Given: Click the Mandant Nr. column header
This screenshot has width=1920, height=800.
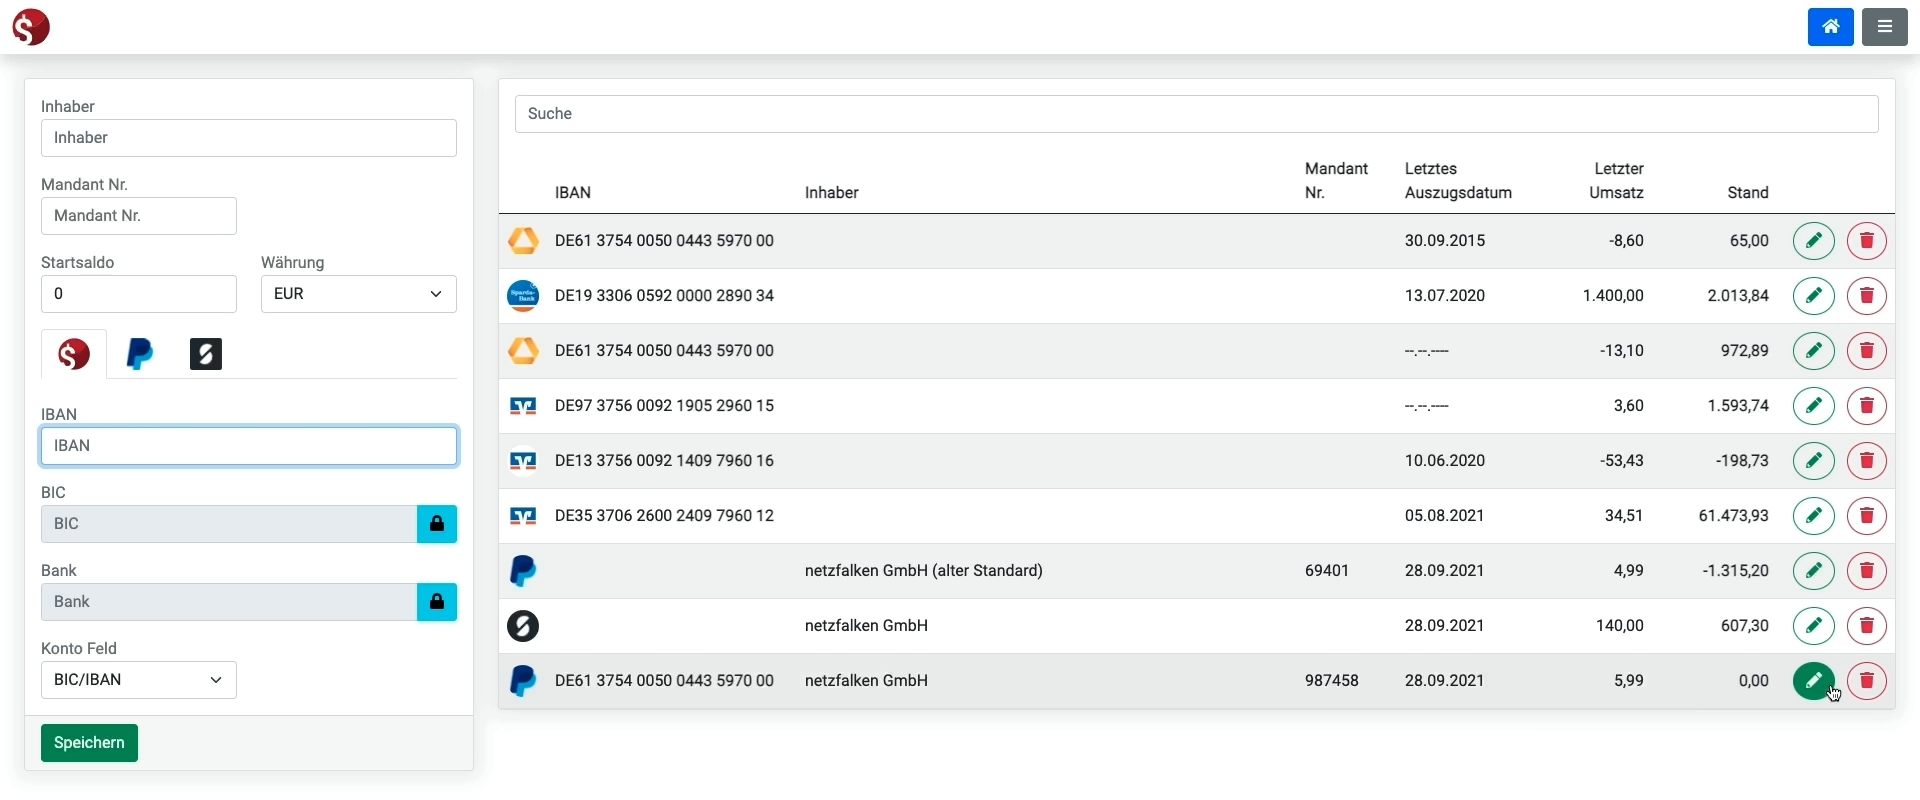Looking at the screenshot, I should tap(1336, 181).
